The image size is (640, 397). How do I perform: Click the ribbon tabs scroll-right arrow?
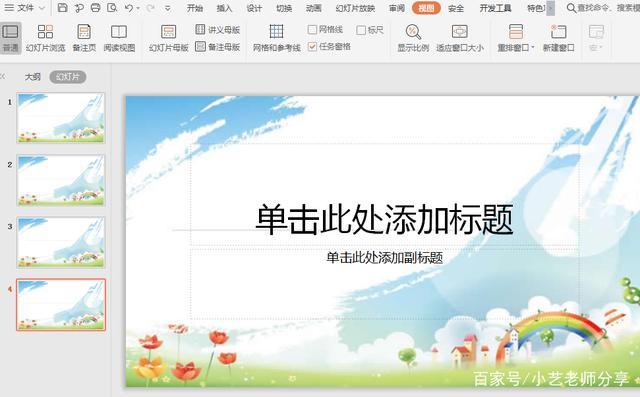click(x=551, y=8)
